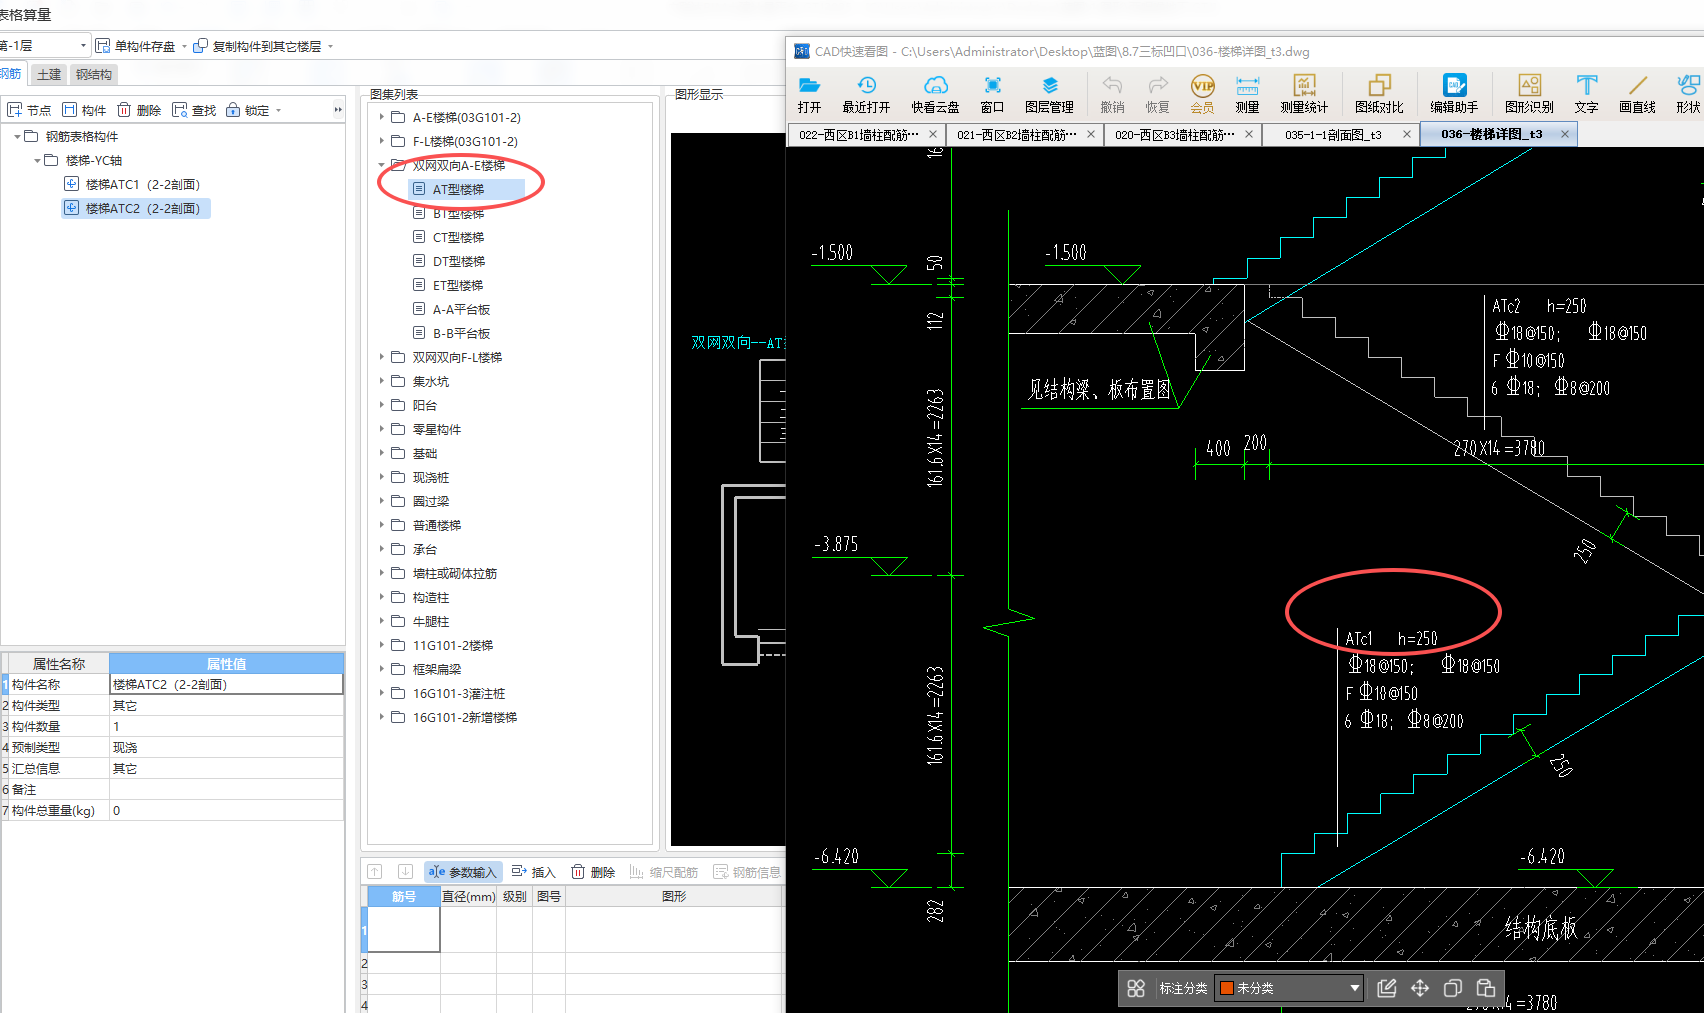This screenshot has height=1013, width=1704.
Task: Collapse the 双网双向A-E楼梯 folder
Action: 382,165
